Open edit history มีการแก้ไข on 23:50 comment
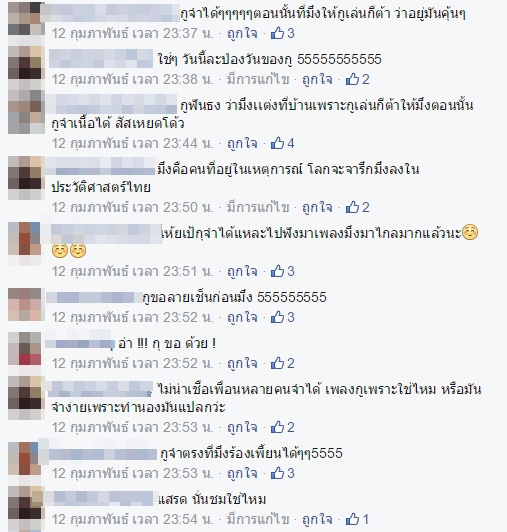507x532 pixels. point(258,207)
